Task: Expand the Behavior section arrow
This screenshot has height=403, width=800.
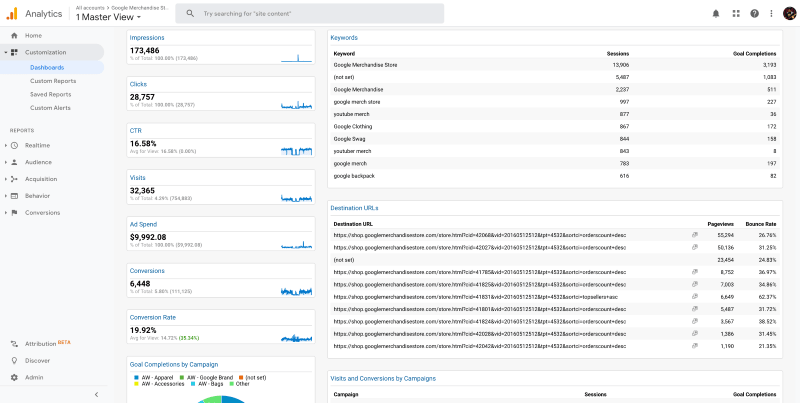Action: tap(5, 196)
